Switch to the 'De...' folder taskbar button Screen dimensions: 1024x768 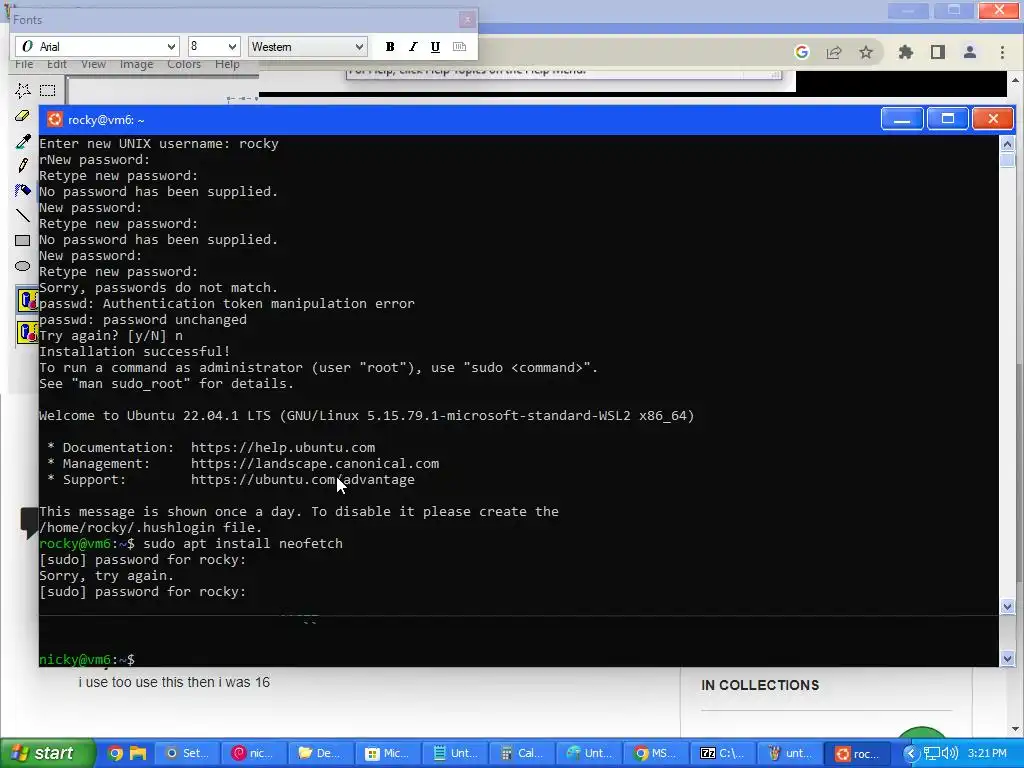[320, 753]
